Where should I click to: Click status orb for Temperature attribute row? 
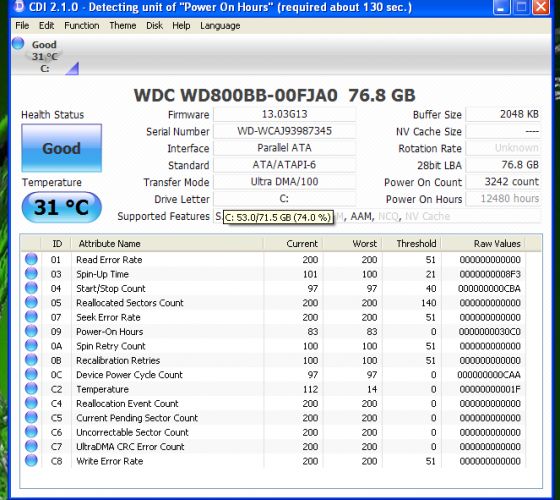pos(31,389)
